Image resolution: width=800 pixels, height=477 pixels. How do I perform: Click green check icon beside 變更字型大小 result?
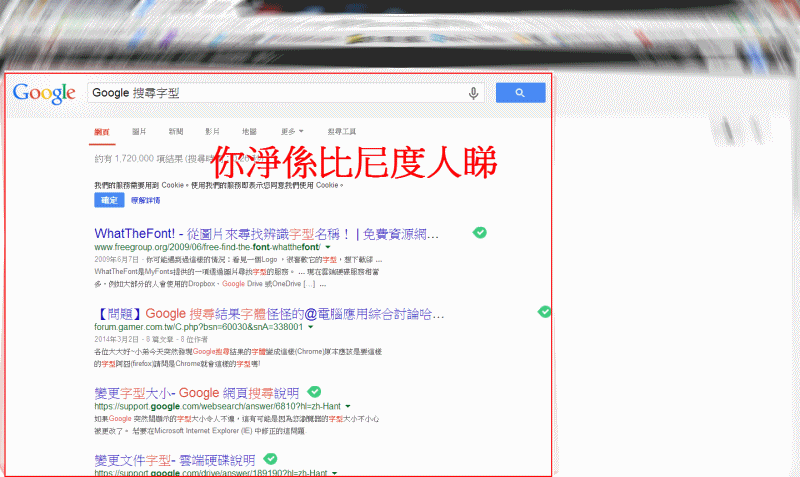[314, 392]
